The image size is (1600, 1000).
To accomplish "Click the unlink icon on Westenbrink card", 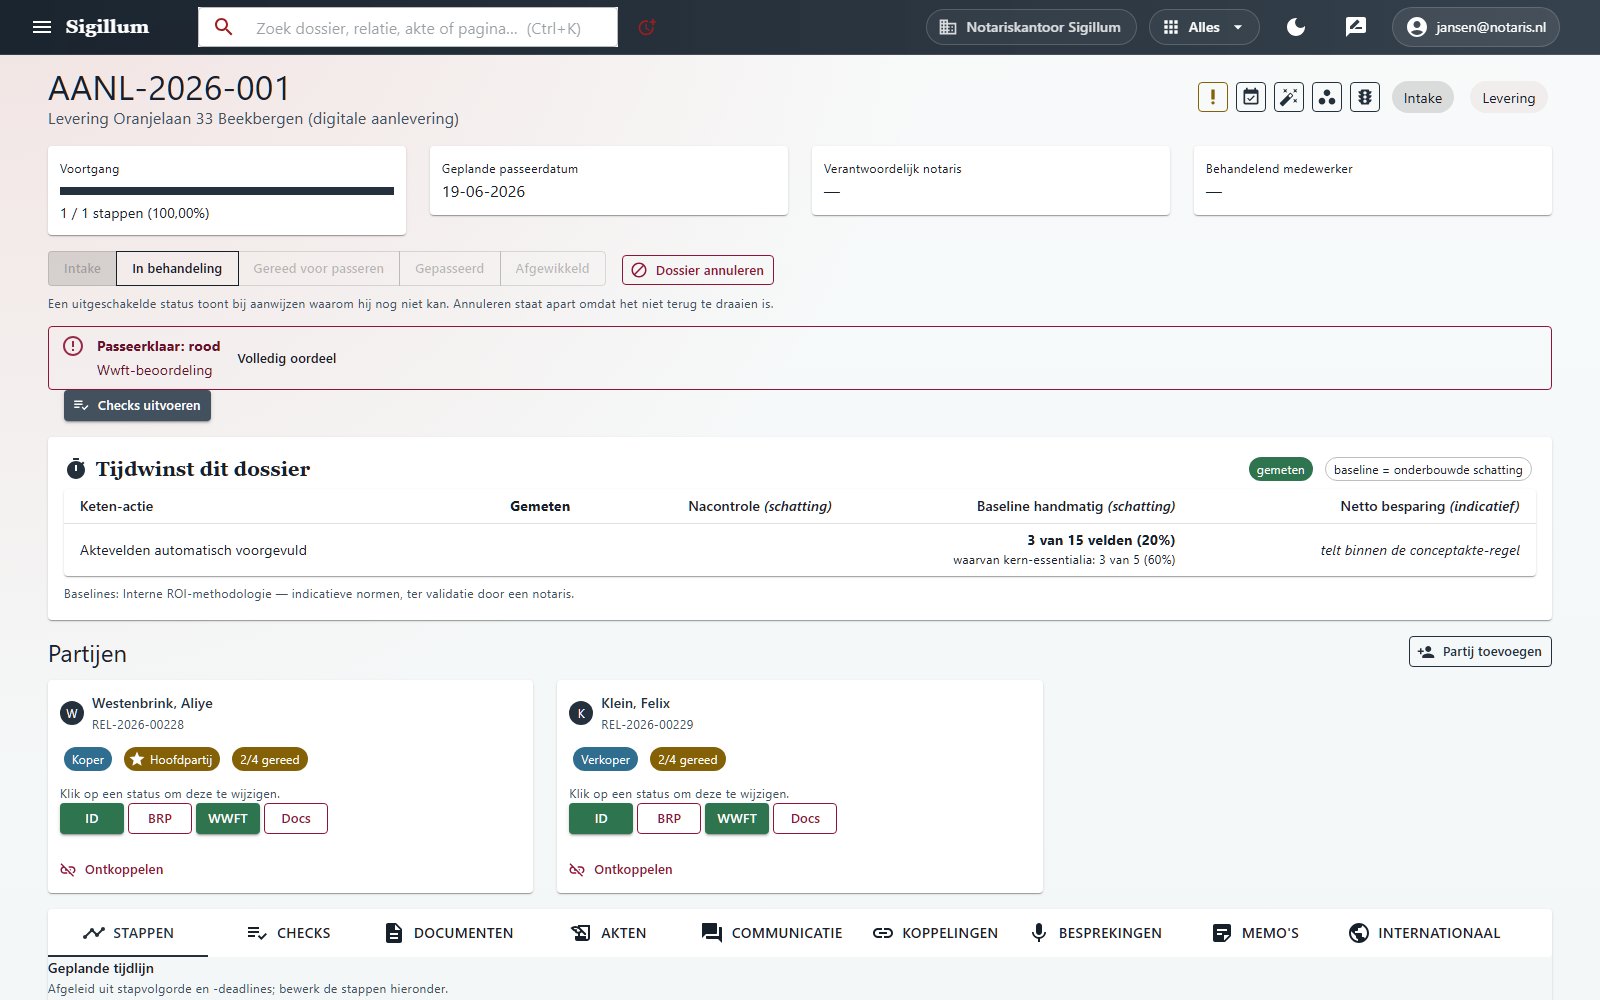I will coord(68,870).
